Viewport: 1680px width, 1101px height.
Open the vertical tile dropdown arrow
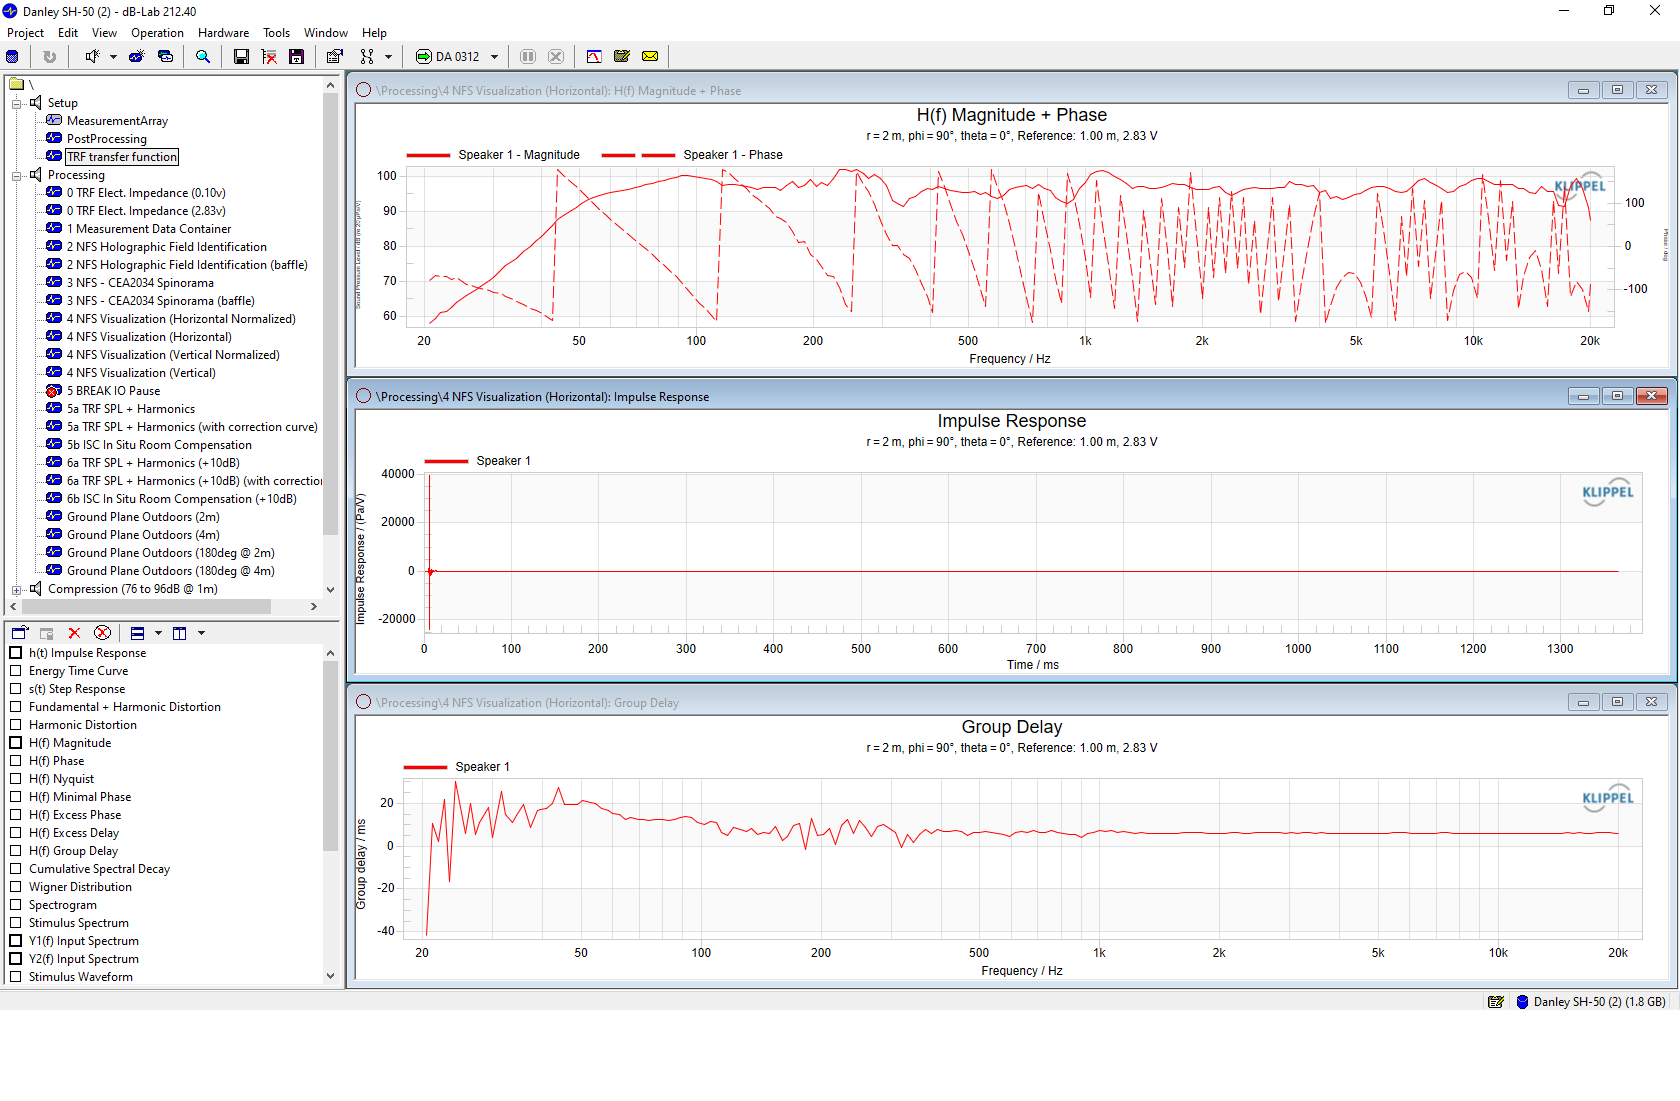point(201,633)
